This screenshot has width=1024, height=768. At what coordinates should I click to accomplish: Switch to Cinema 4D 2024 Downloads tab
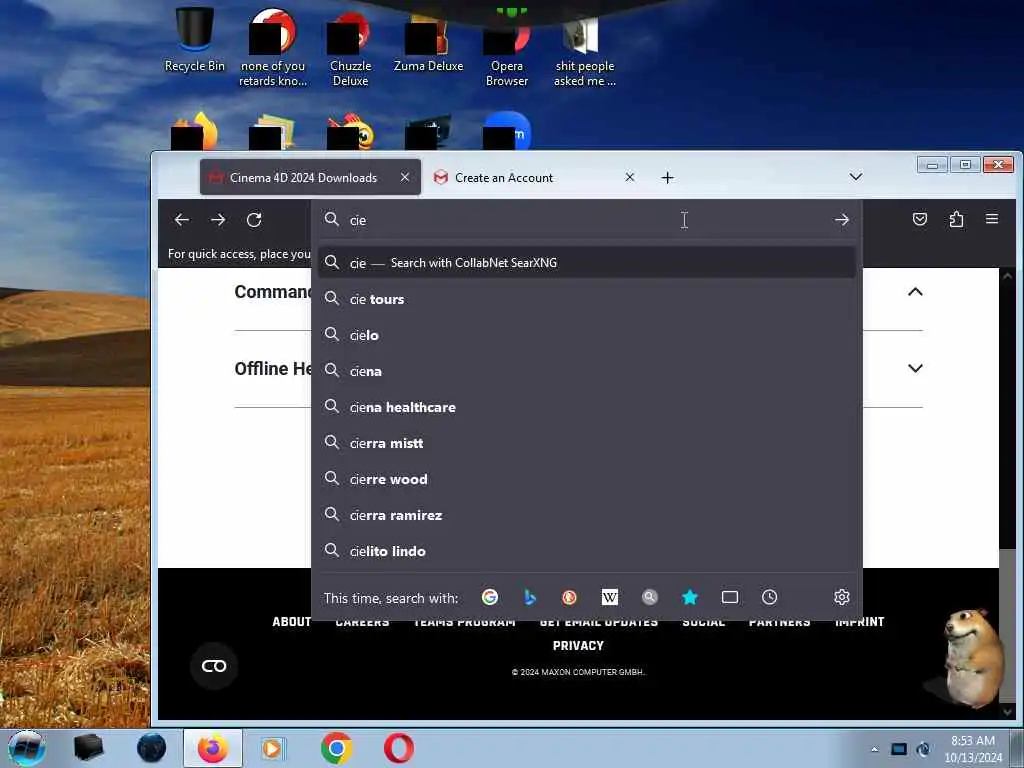coord(310,178)
